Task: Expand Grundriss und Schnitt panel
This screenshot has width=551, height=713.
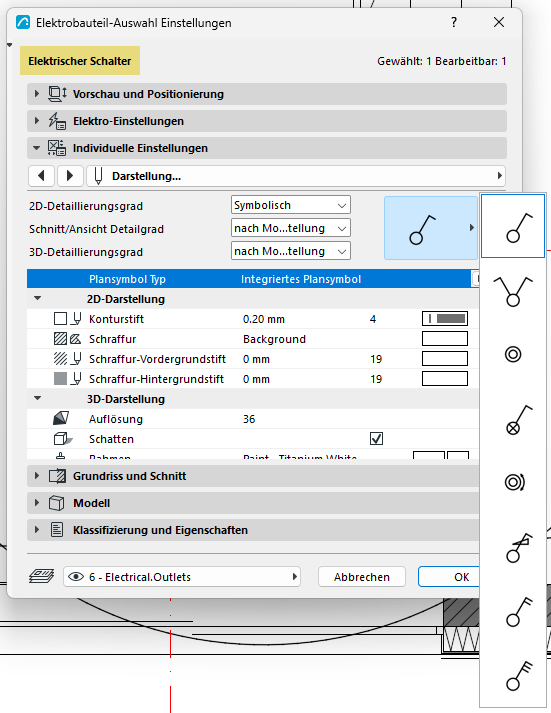Action: pos(37,476)
